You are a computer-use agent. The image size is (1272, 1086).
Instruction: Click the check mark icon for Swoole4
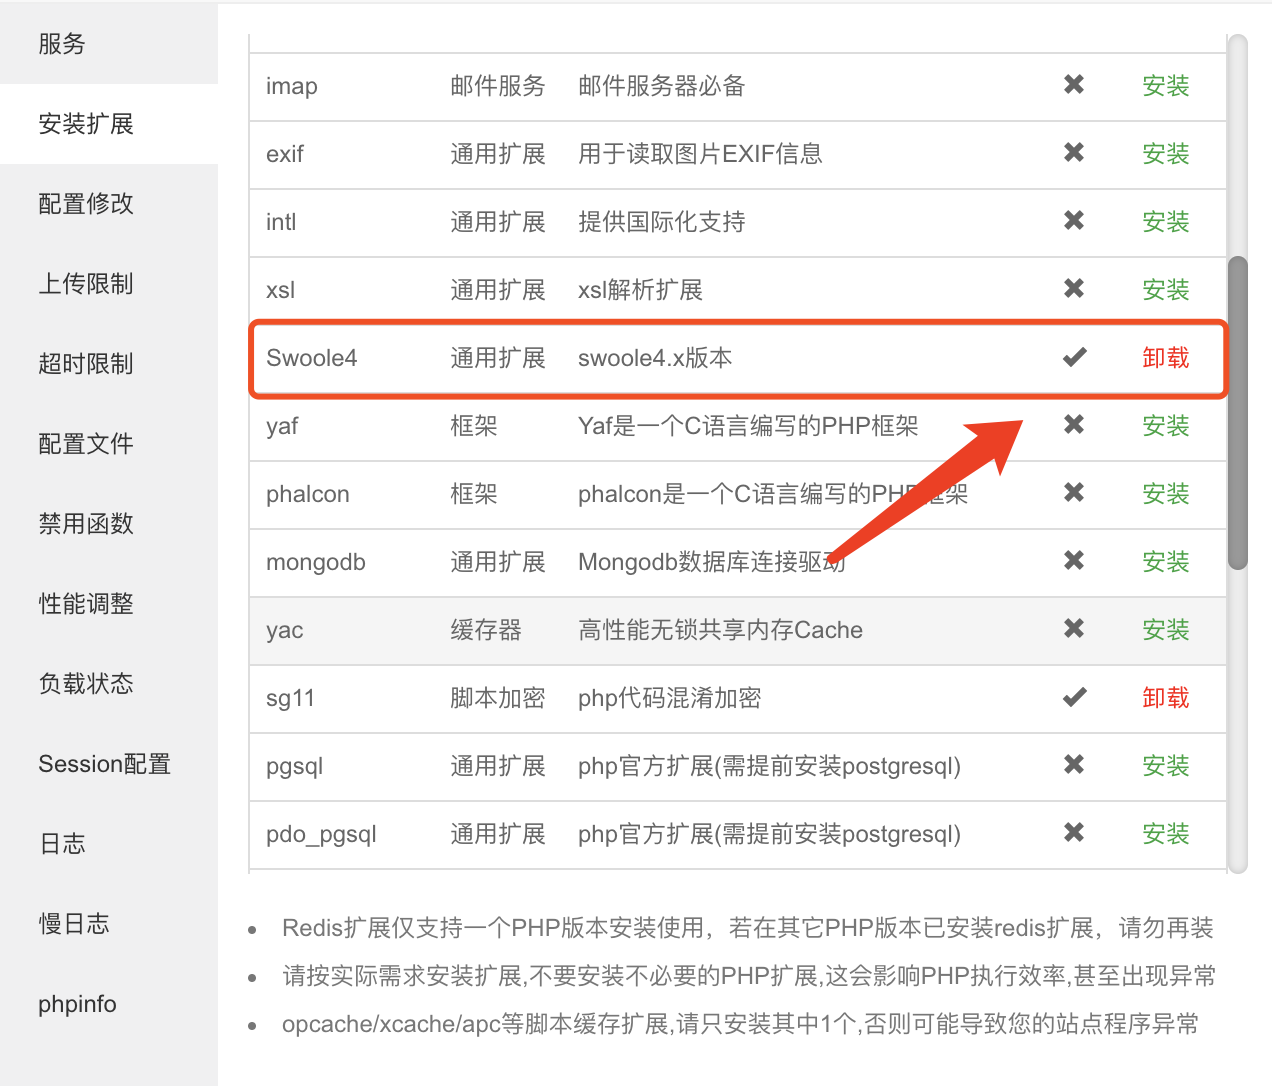(x=1074, y=357)
